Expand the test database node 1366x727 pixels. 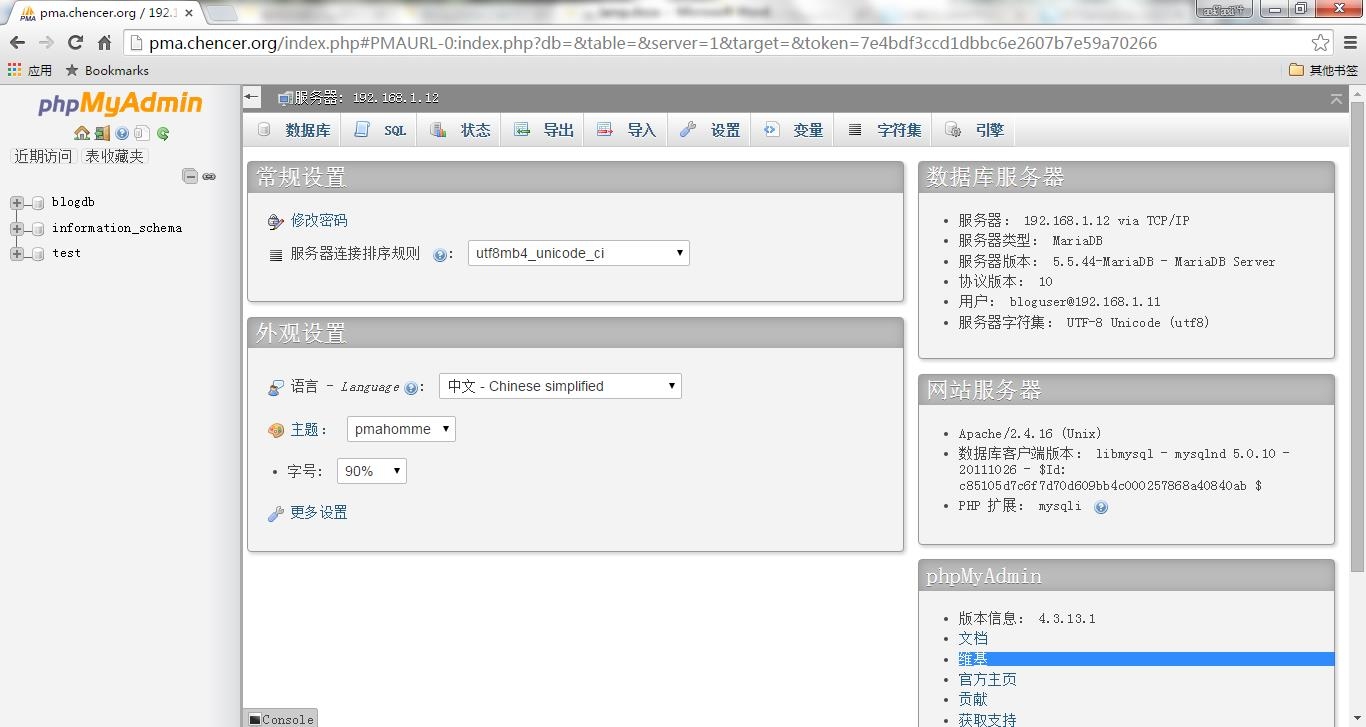coord(17,254)
